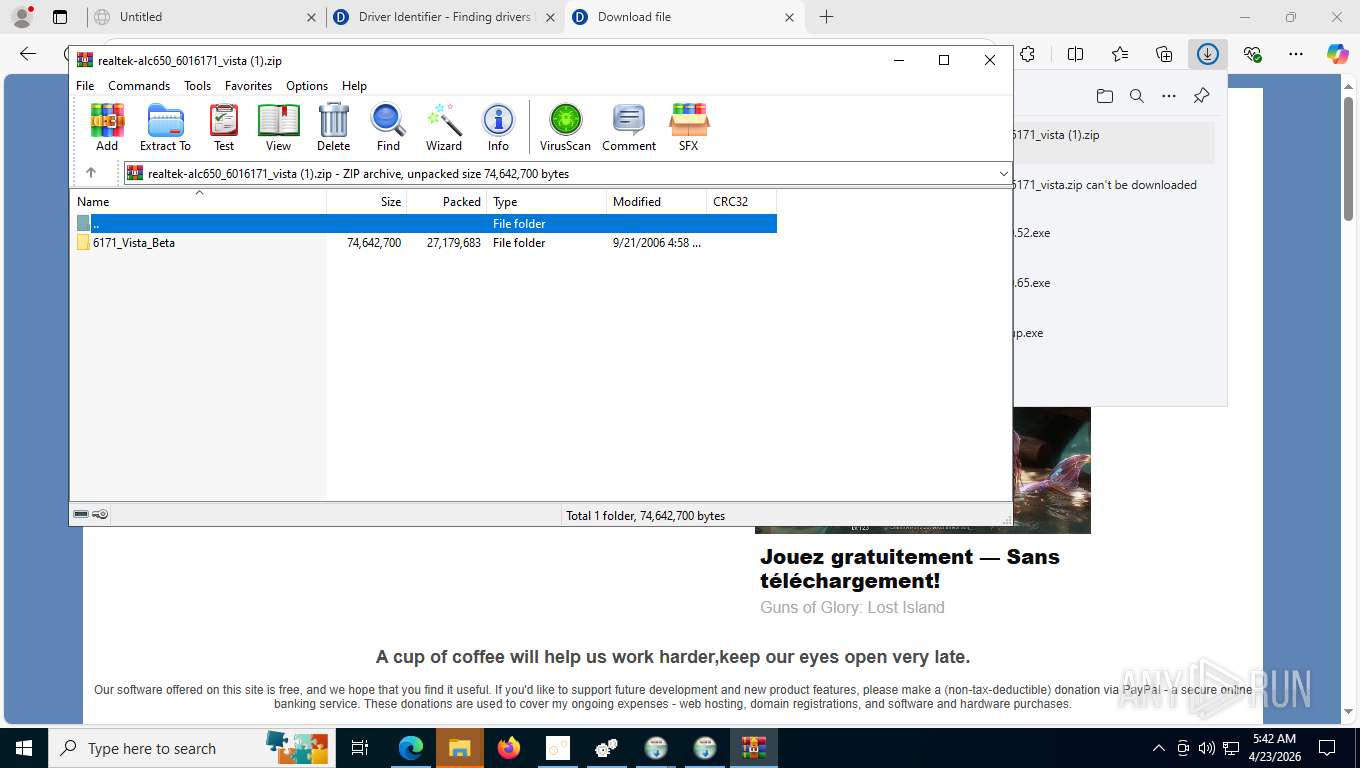This screenshot has height=768, width=1360.
Task: Open Edge Collections icon
Action: tap(1164, 54)
